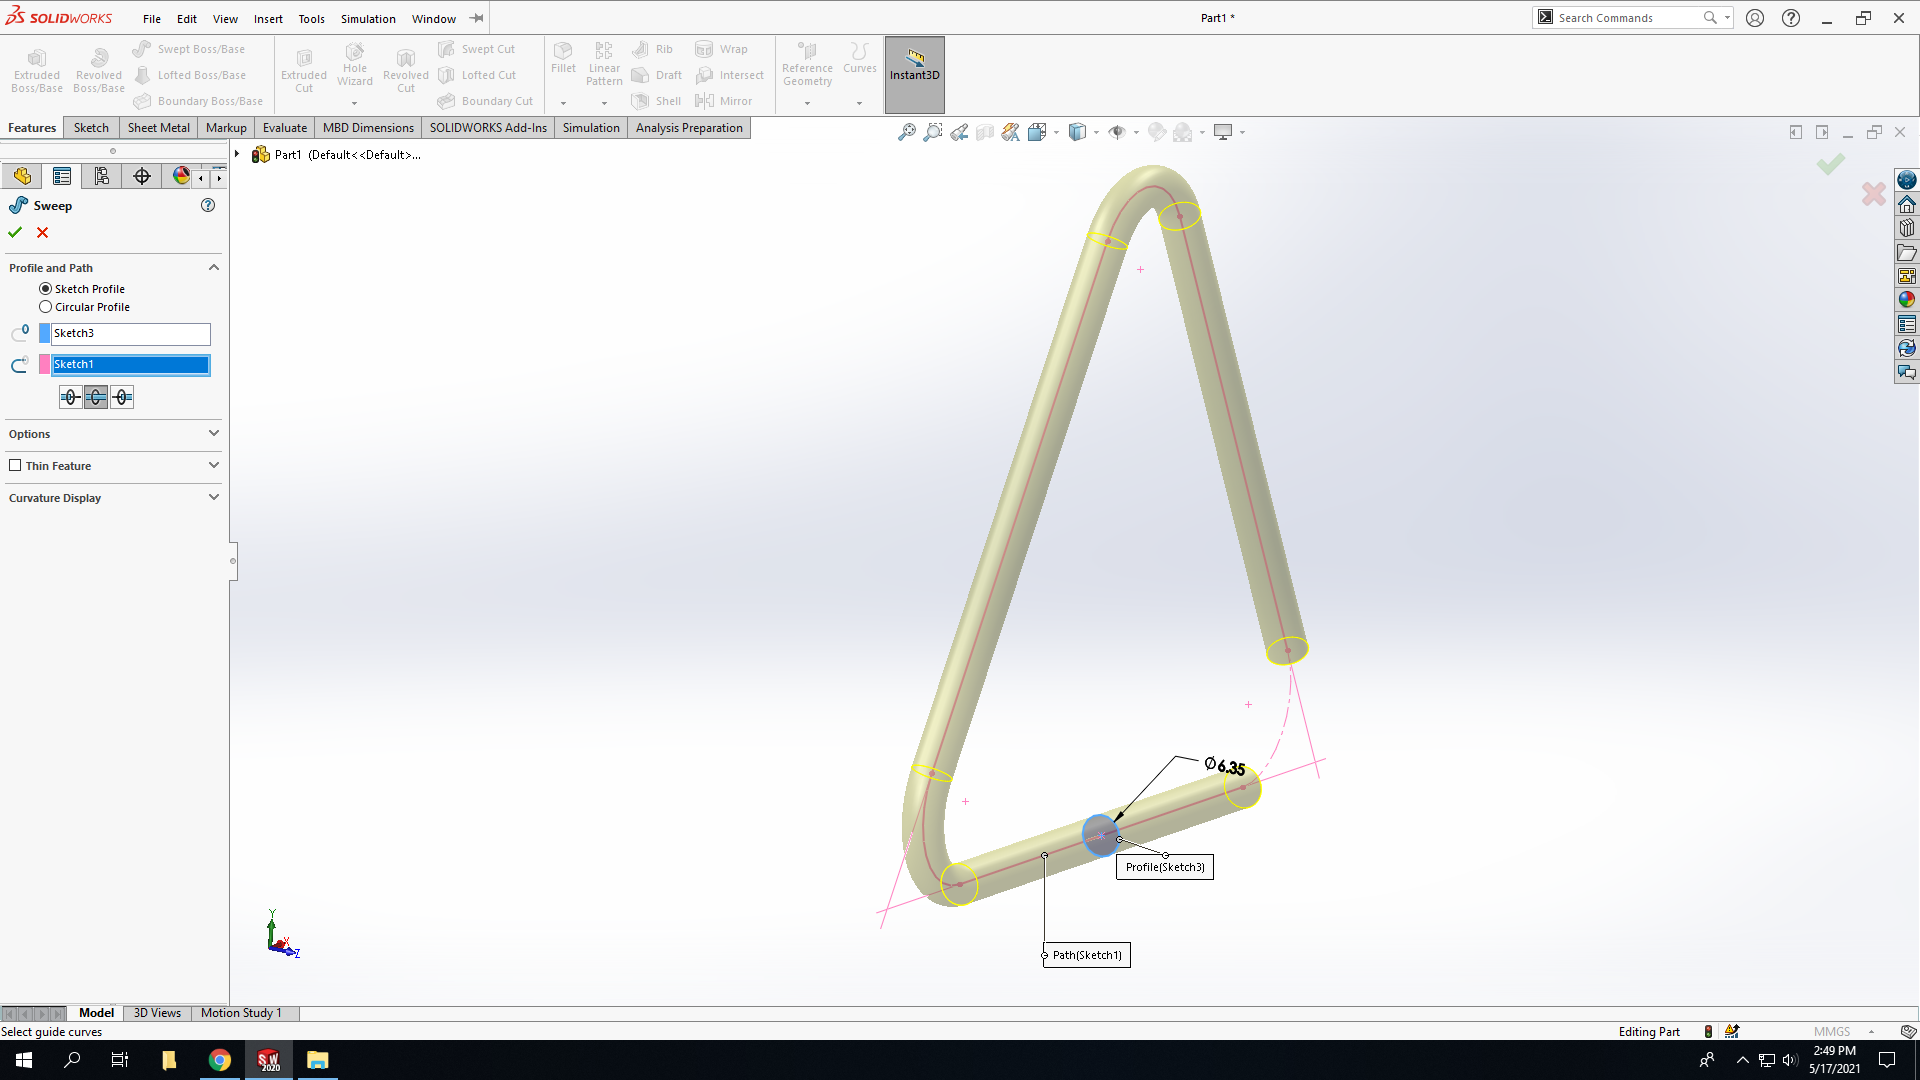Cancel the Sweep with red X
The width and height of the screenshot is (1920, 1080).
(x=42, y=232)
